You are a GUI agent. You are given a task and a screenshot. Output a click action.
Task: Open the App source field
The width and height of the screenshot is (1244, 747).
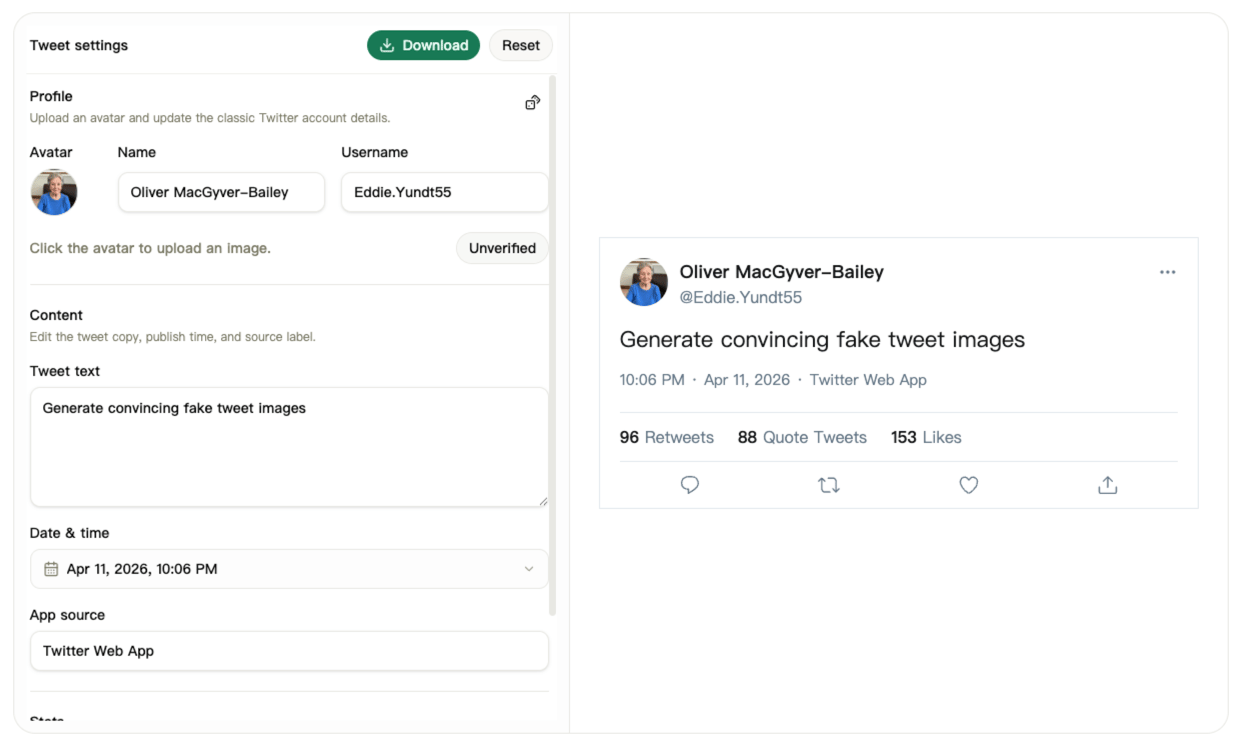pyautogui.click(x=289, y=651)
